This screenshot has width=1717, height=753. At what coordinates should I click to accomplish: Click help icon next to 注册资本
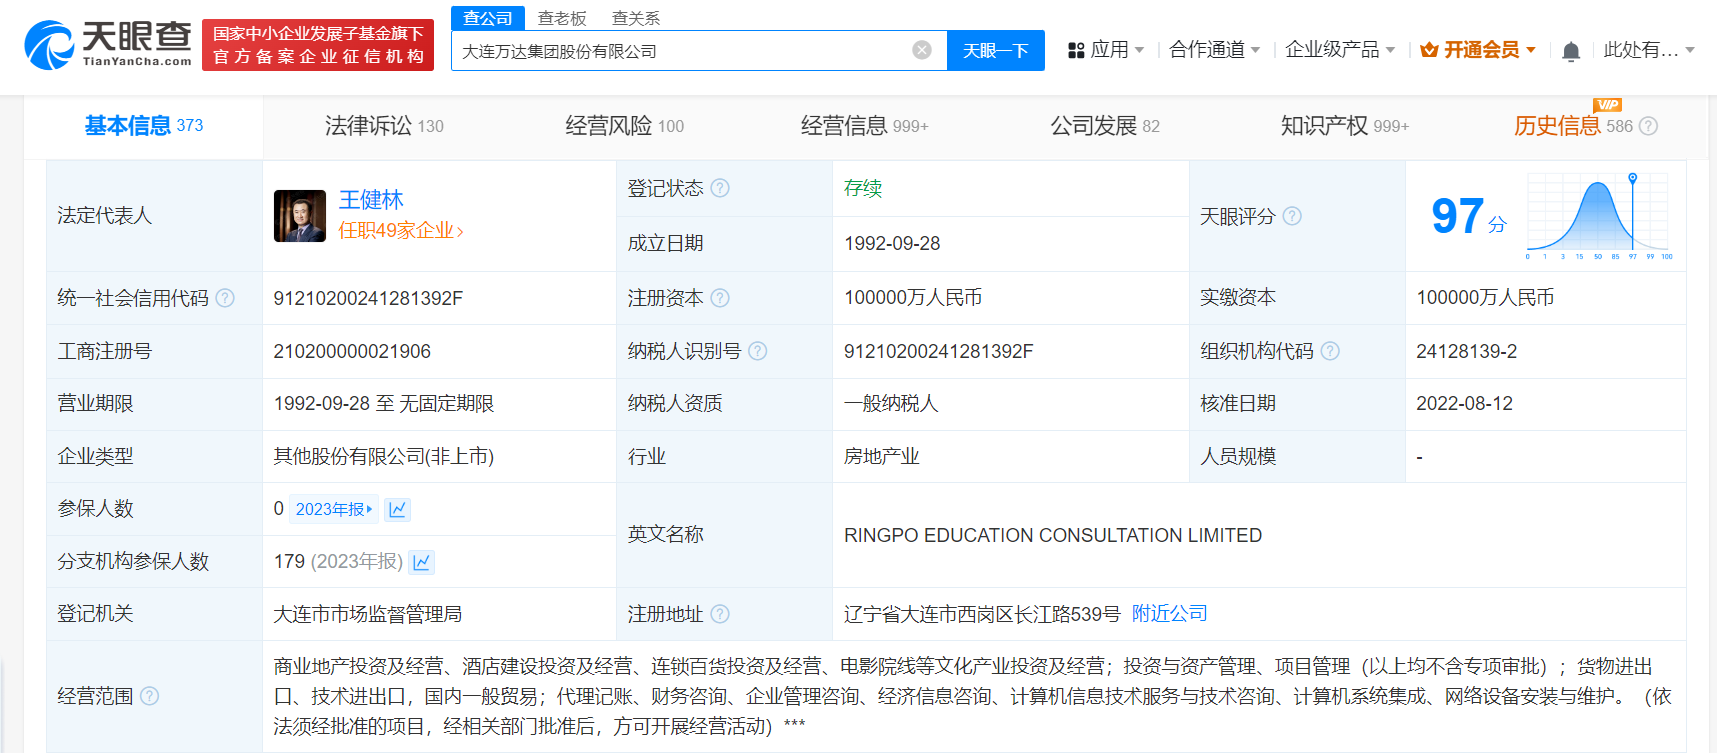720,298
